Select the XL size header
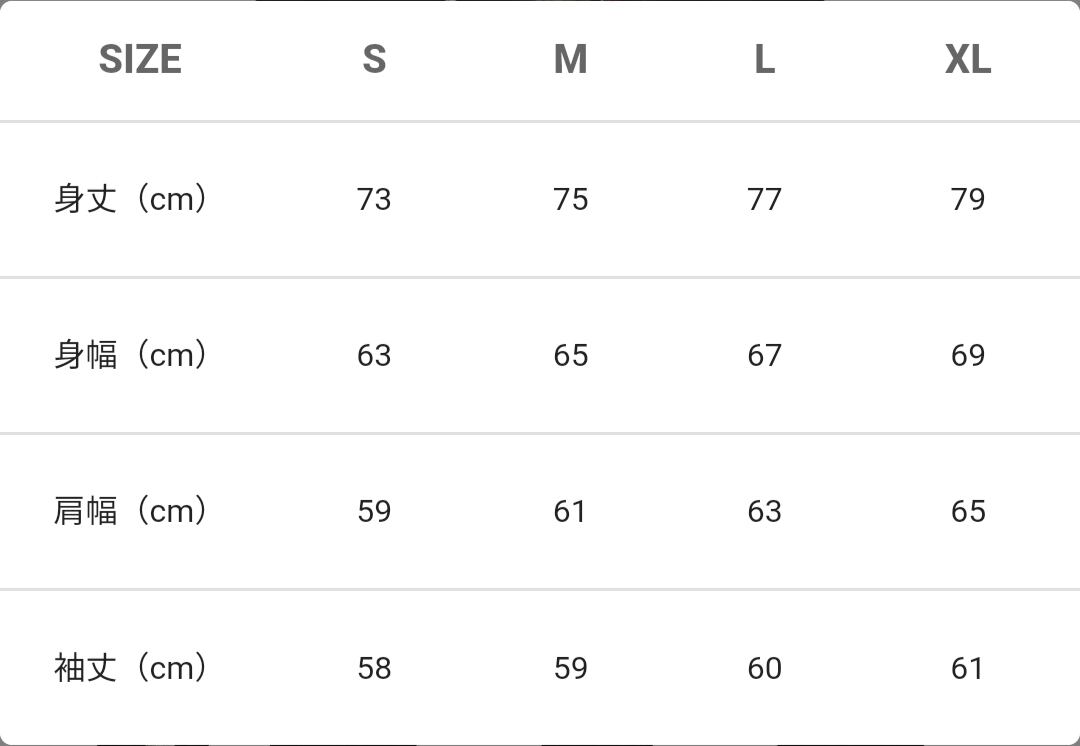 point(967,60)
